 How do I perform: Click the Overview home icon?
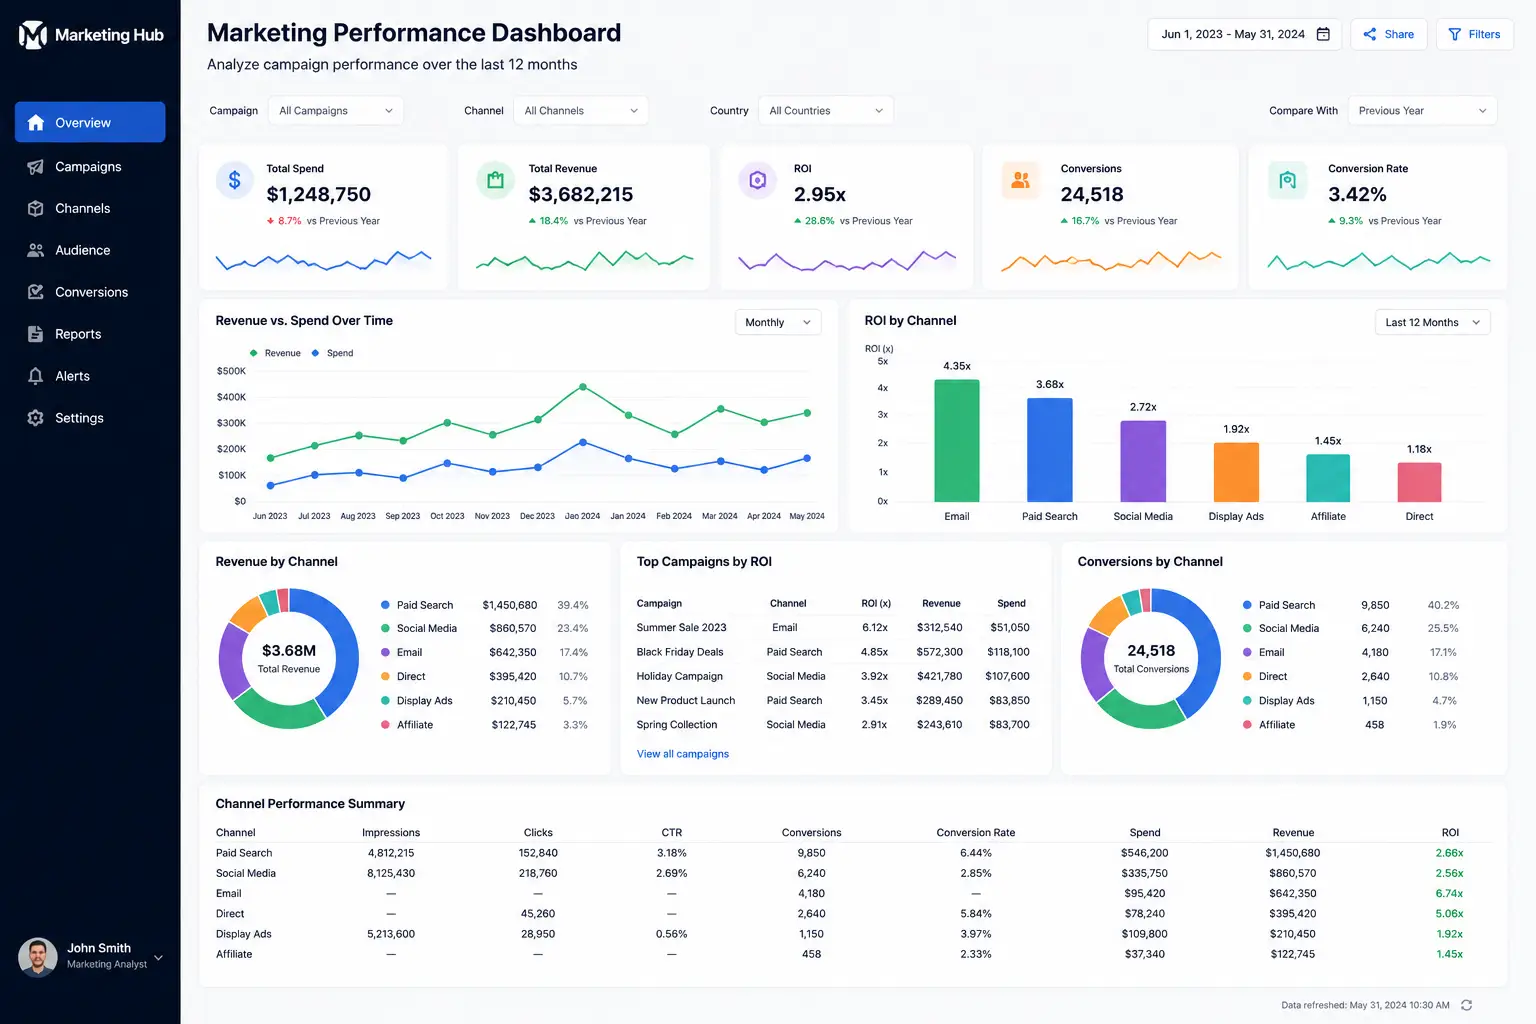(36, 123)
